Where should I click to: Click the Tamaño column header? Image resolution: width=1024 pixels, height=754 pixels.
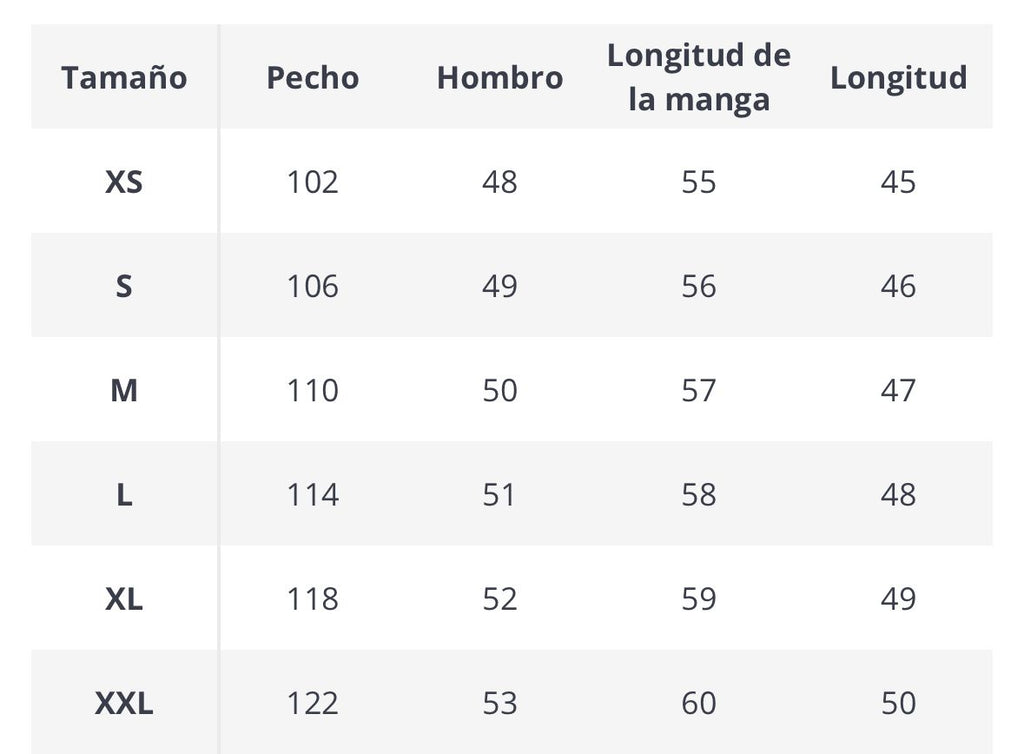coord(124,78)
